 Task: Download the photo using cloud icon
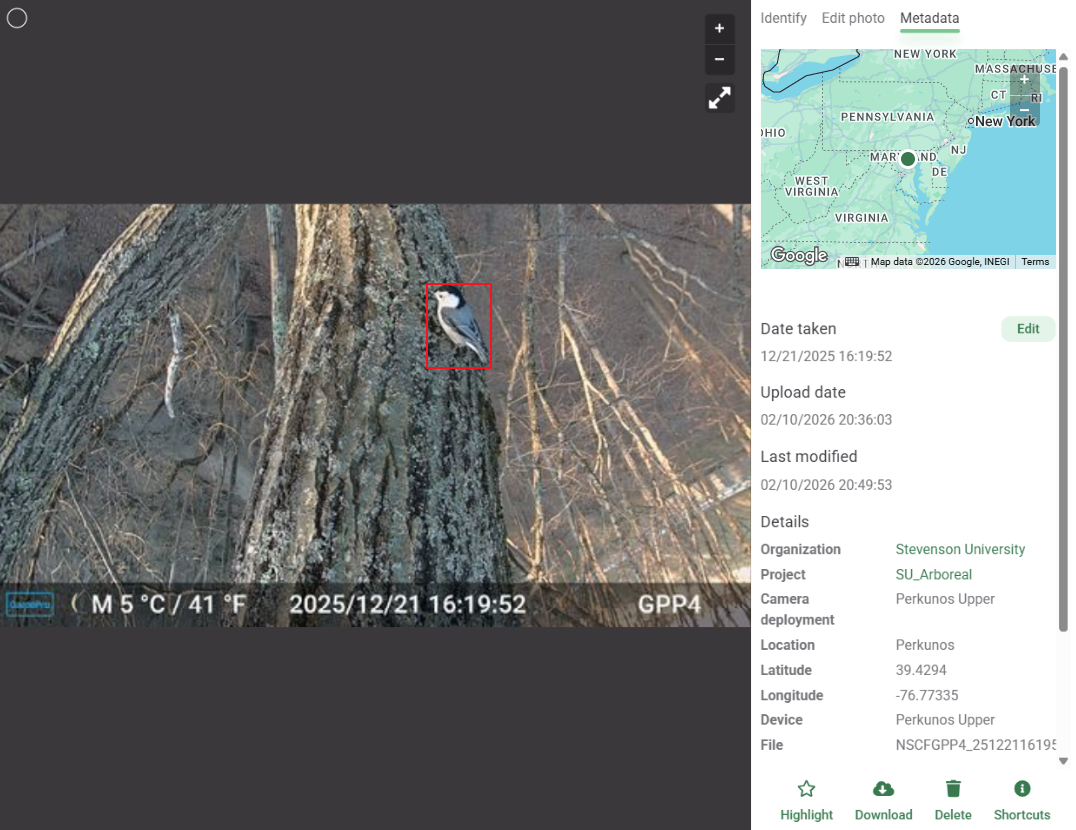[883, 789]
